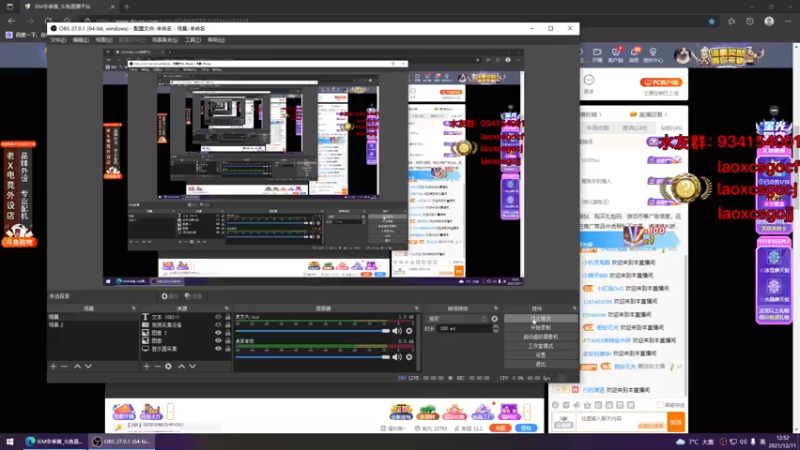Switch to 贵宾(249) tab in browser
Screen dimensions: 800x450
(635, 128)
